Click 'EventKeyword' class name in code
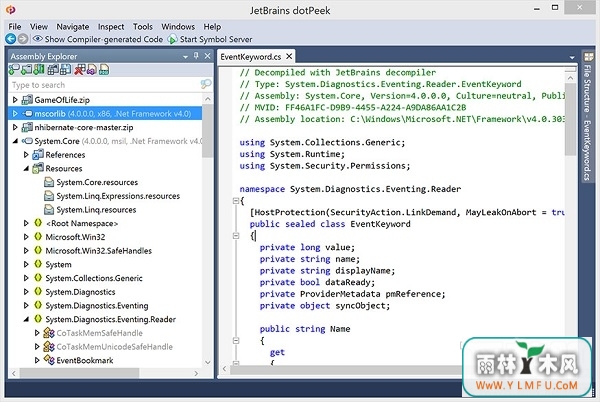The width and height of the screenshot is (600, 402). [380, 224]
